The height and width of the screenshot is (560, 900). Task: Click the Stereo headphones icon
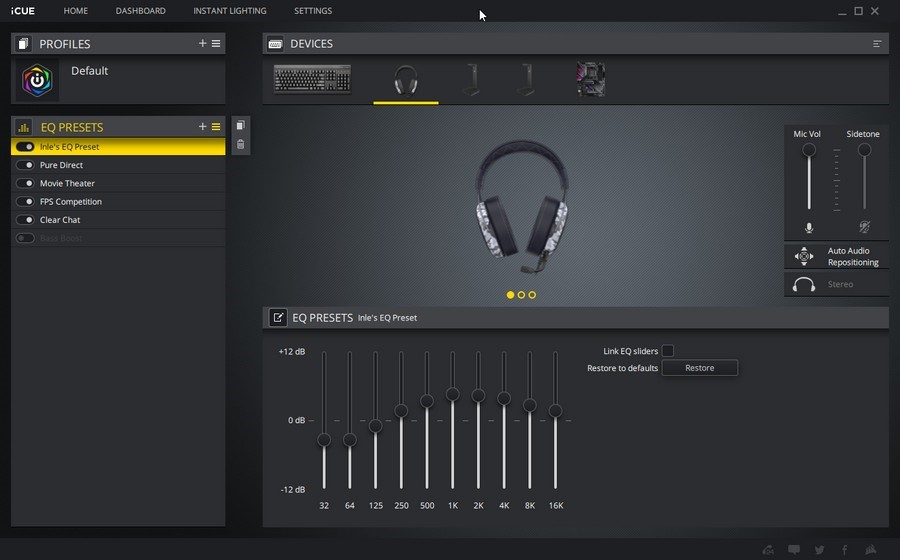pyautogui.click(x=804, y=284)
